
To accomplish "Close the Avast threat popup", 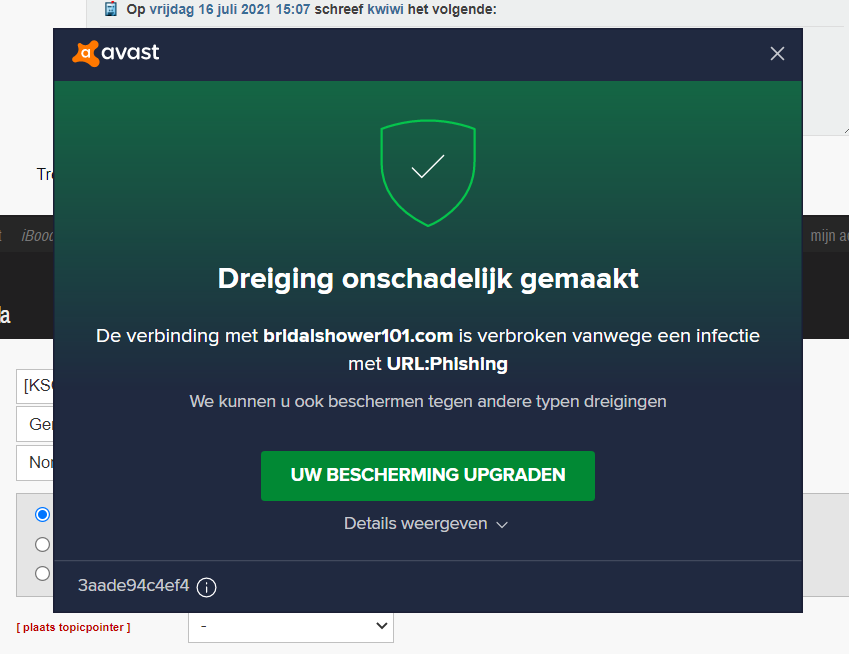I will click(777, 54).
